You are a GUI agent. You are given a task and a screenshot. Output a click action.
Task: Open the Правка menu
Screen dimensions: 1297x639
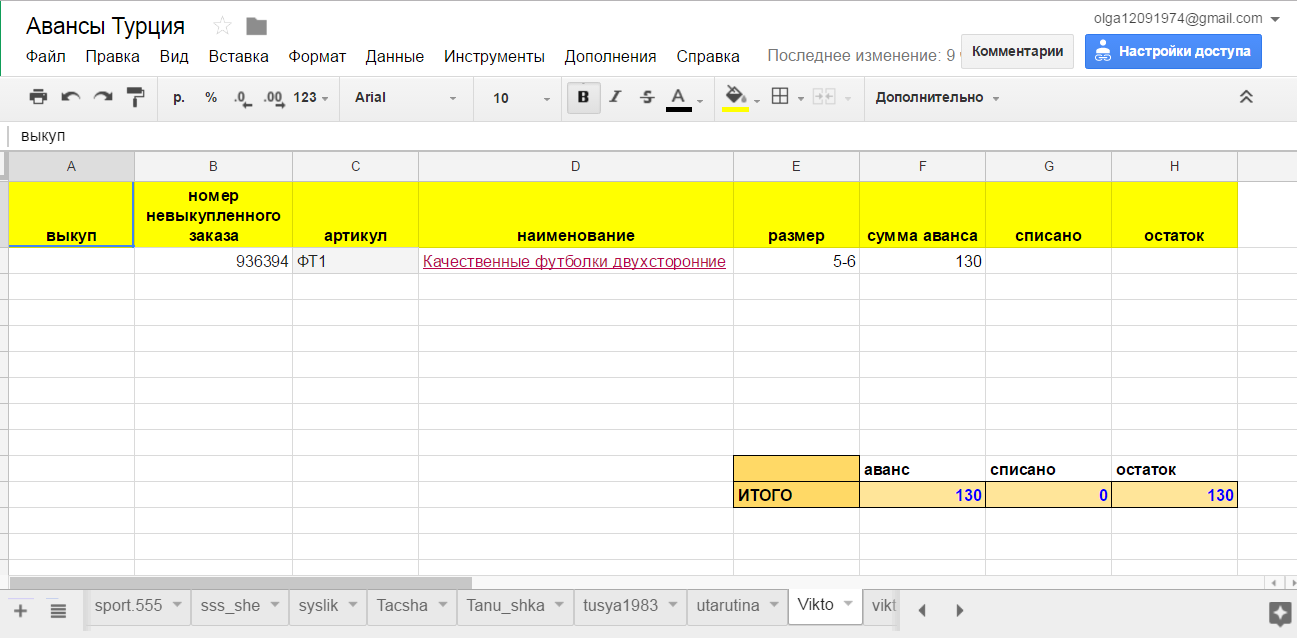click(x=112, y=57)
